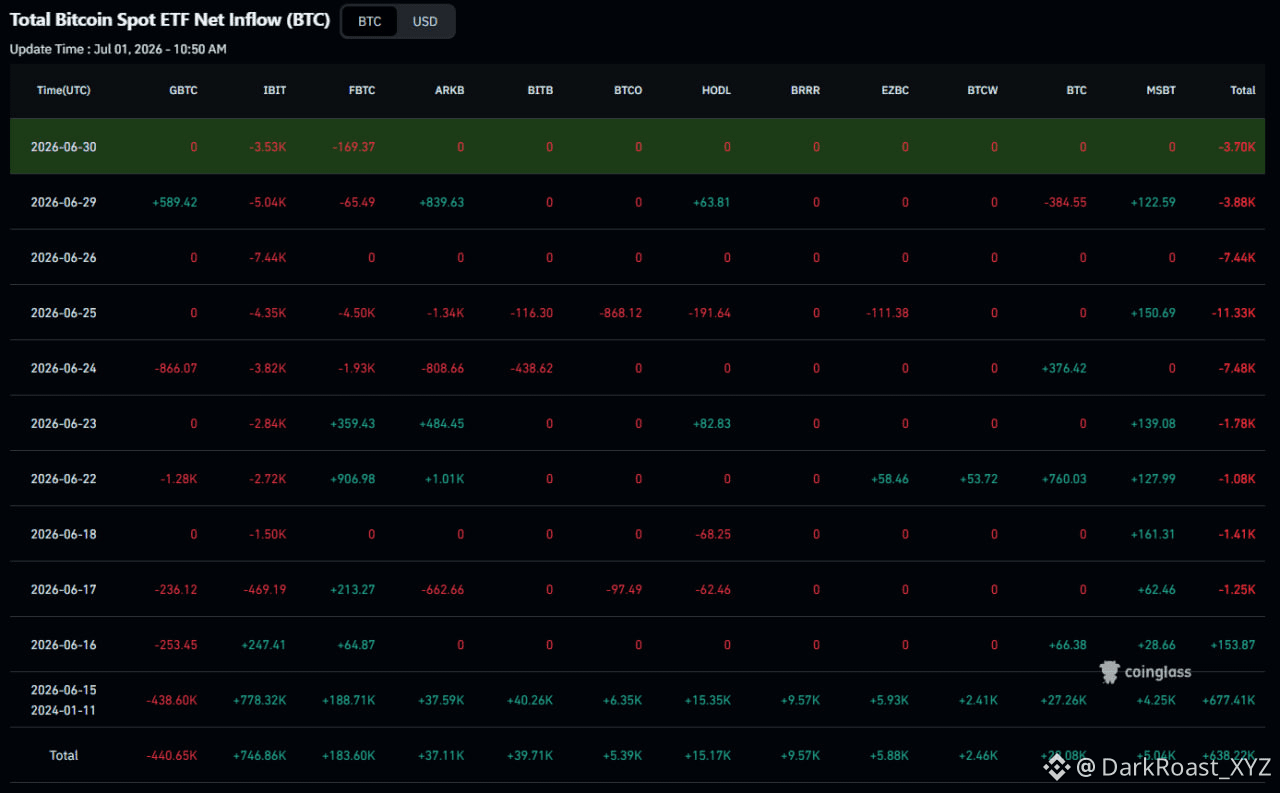Click the +760.03 BTC value

pyautogui.click(x=1064, y=479)
